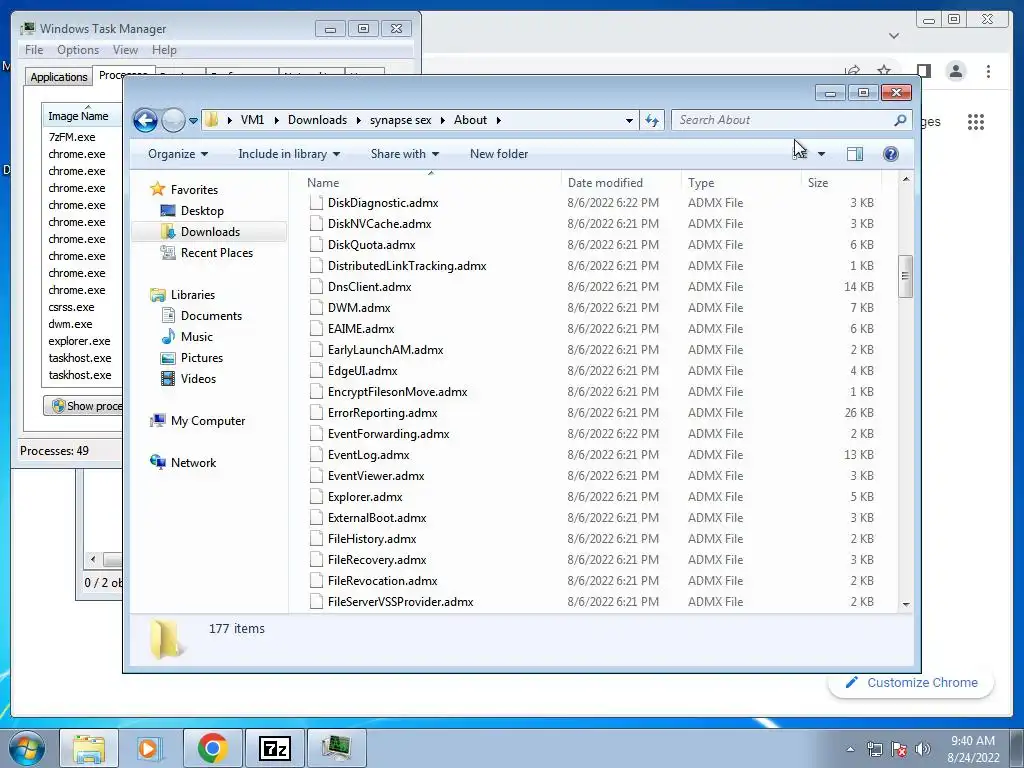Image resolution: width=1024 pixels, height=768 pixels.
Task: Click the Explorer forward arrow button
Action: [x=173, y=120]
